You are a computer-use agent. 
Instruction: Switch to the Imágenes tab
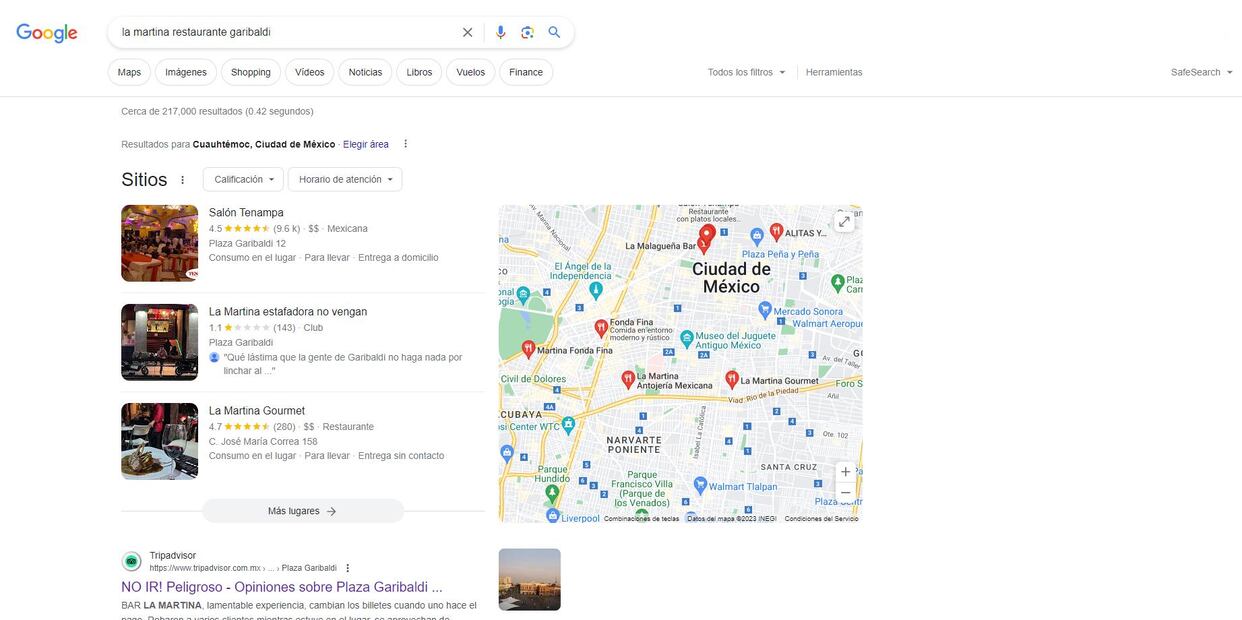(186, 72)
